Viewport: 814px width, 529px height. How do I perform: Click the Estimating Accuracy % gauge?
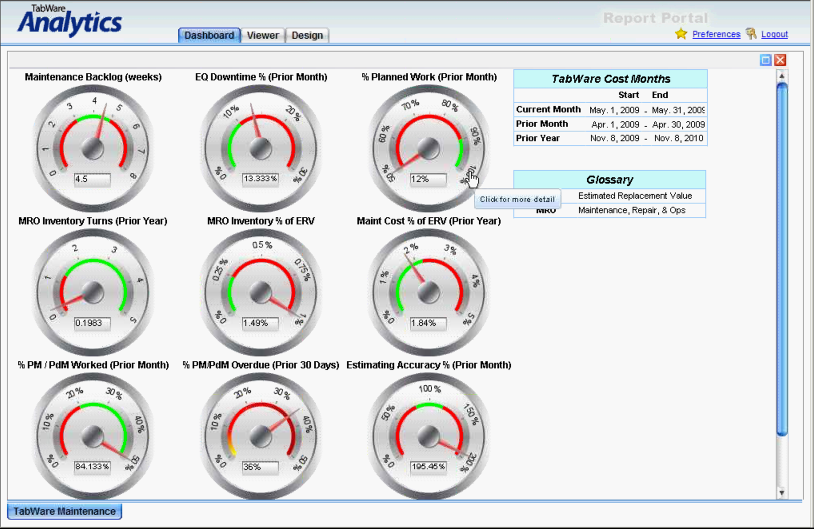pos(428,435)
